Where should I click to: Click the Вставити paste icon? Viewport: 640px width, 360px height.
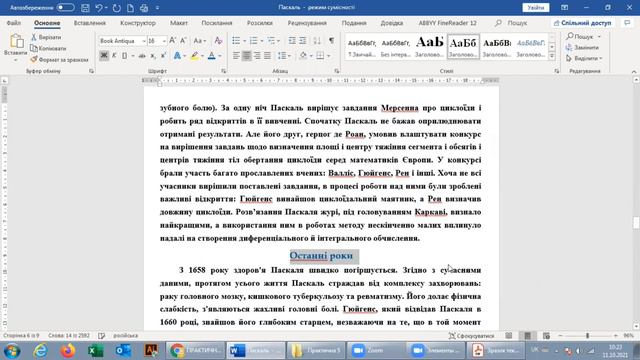pos(16,42)
